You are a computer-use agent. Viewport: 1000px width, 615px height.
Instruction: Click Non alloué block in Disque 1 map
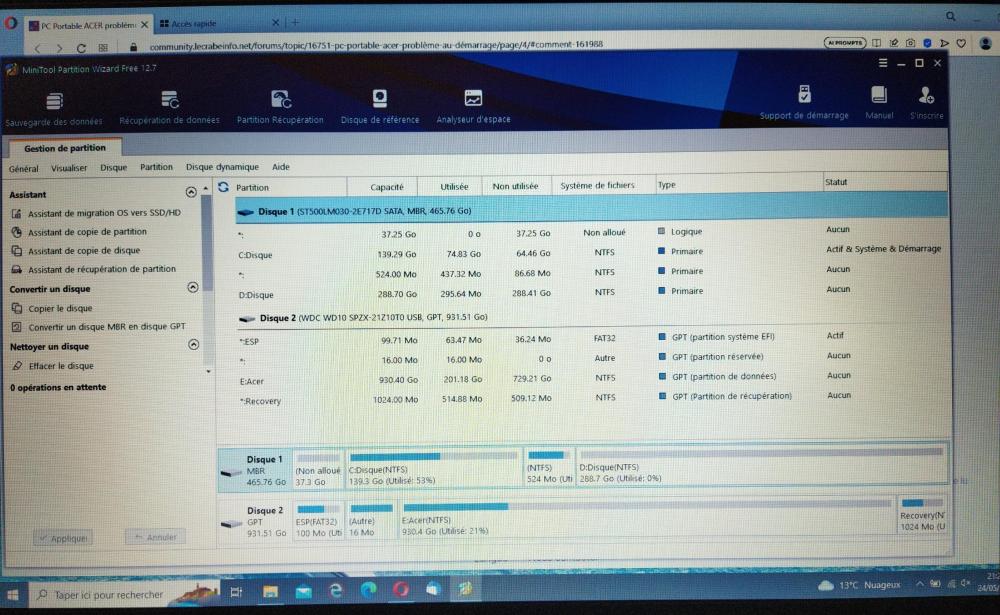(x=318, y=470)
